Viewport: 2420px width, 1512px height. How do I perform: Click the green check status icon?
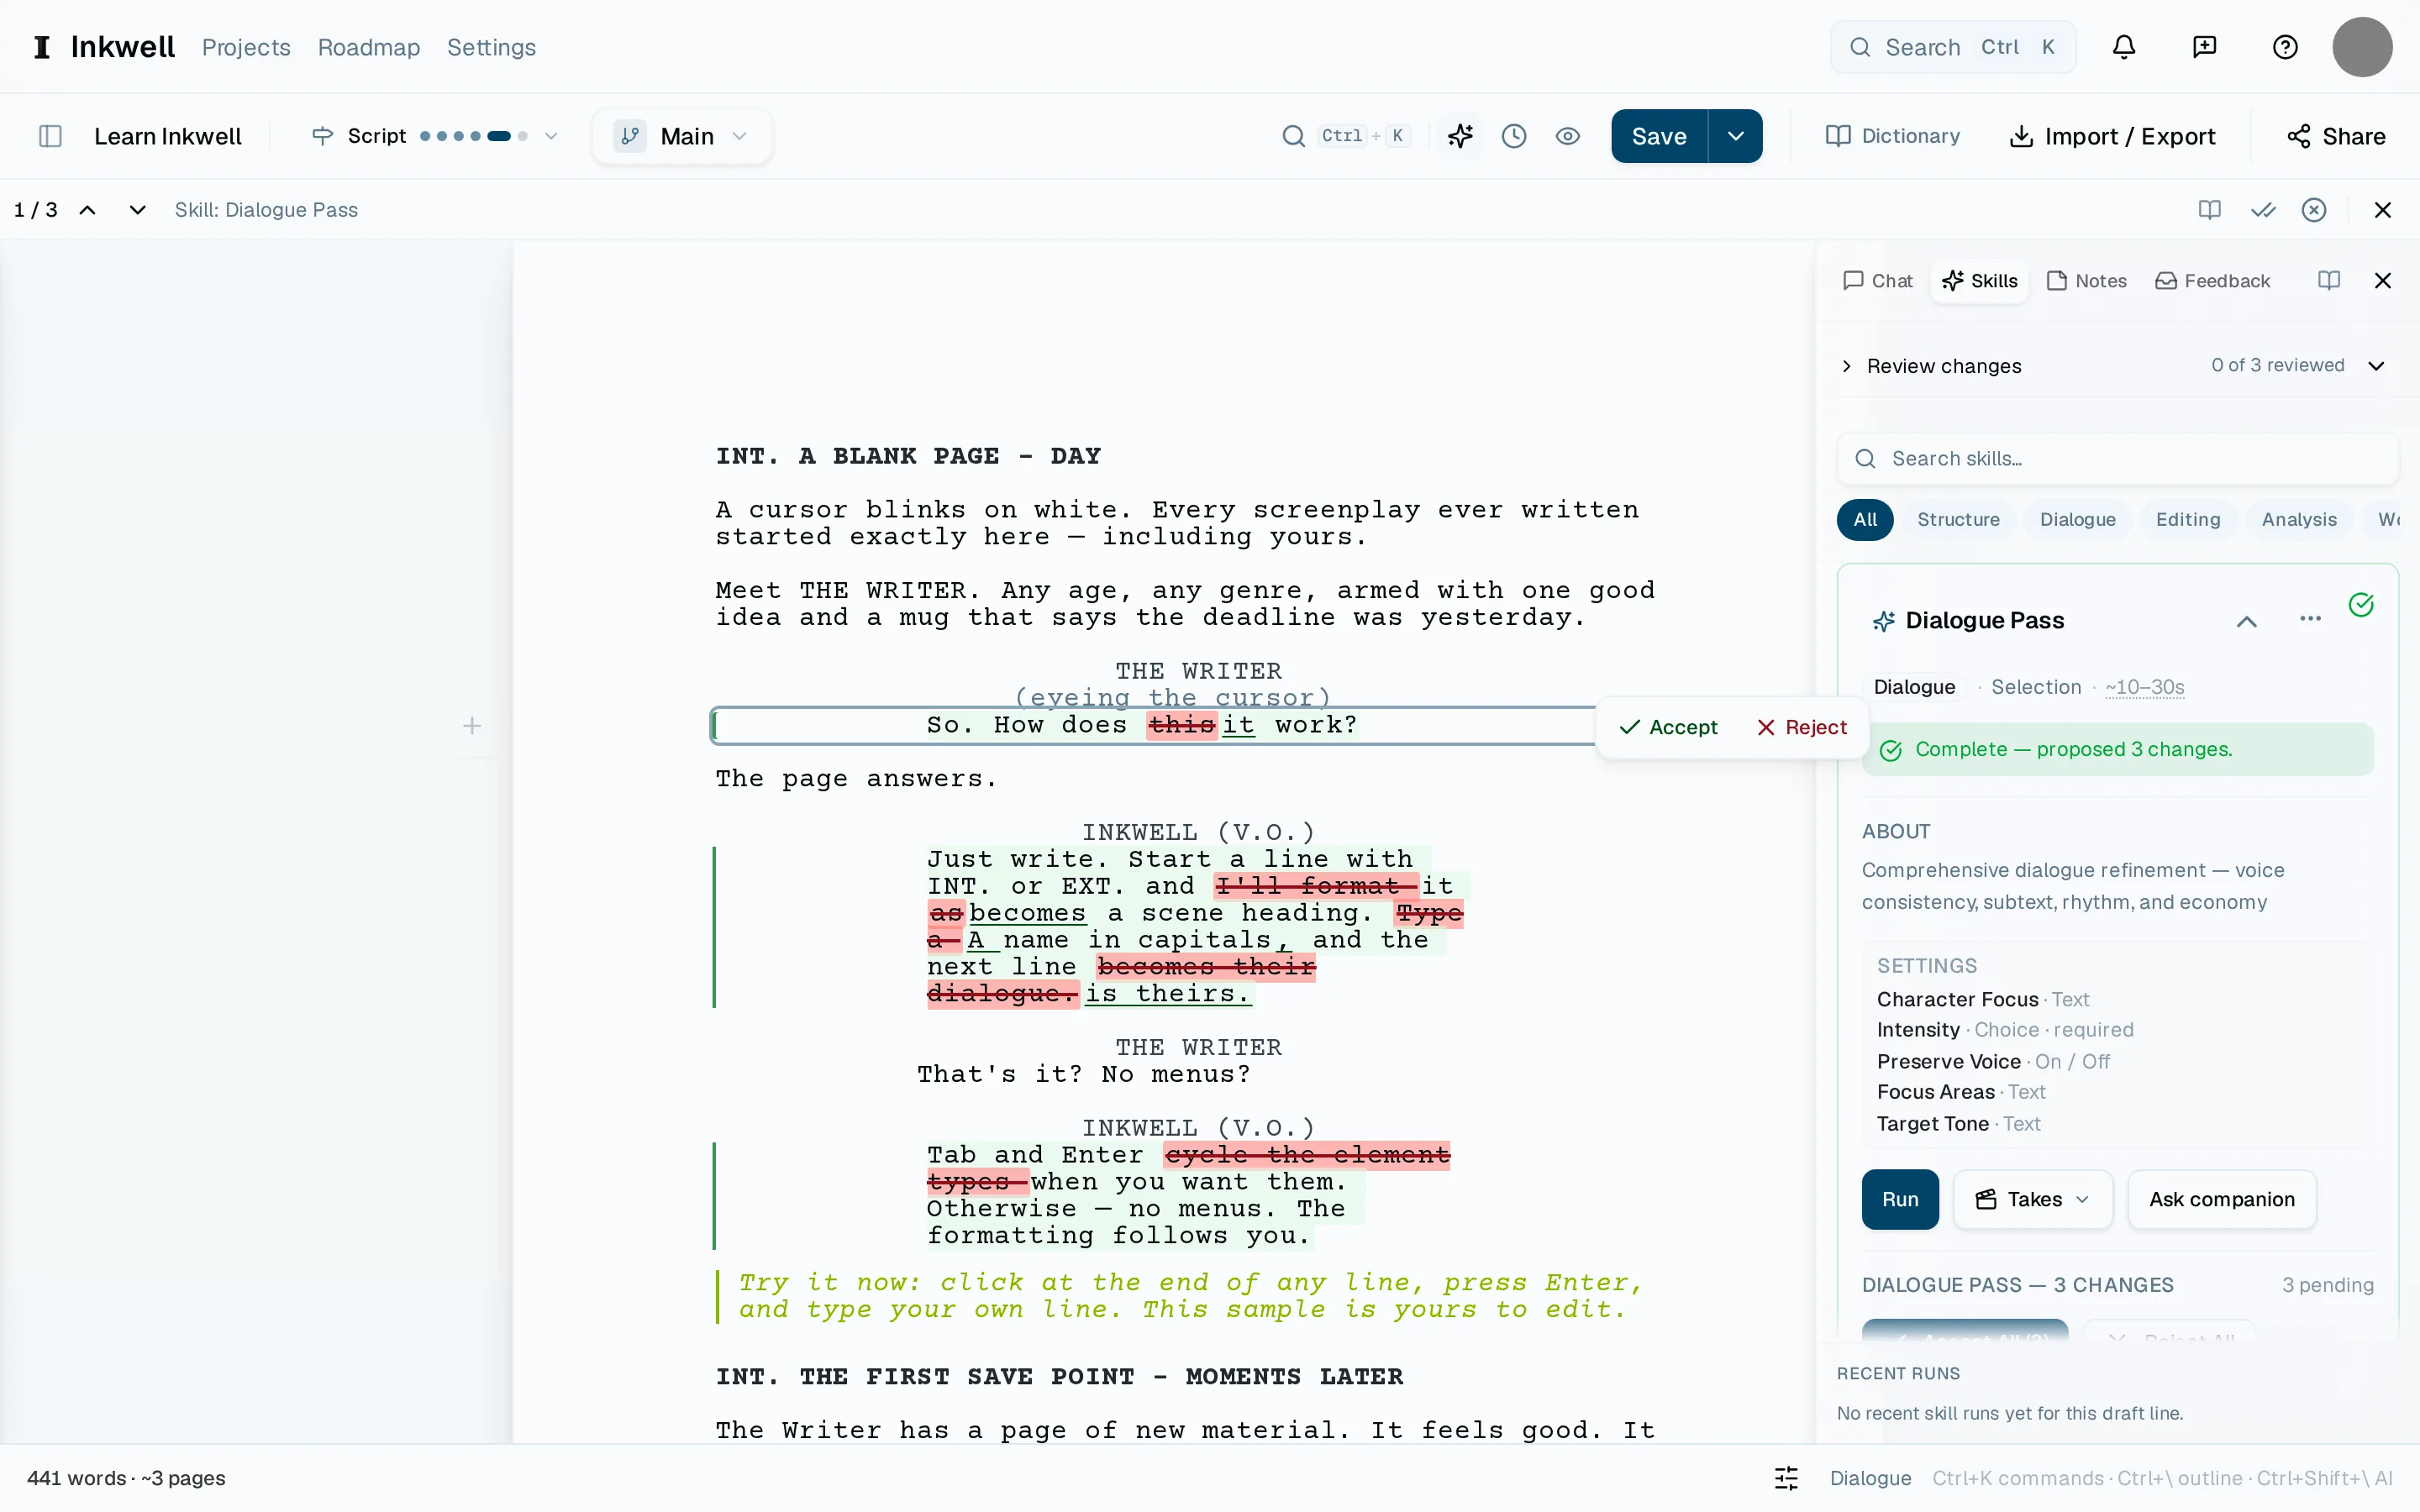coord(2361,605)
